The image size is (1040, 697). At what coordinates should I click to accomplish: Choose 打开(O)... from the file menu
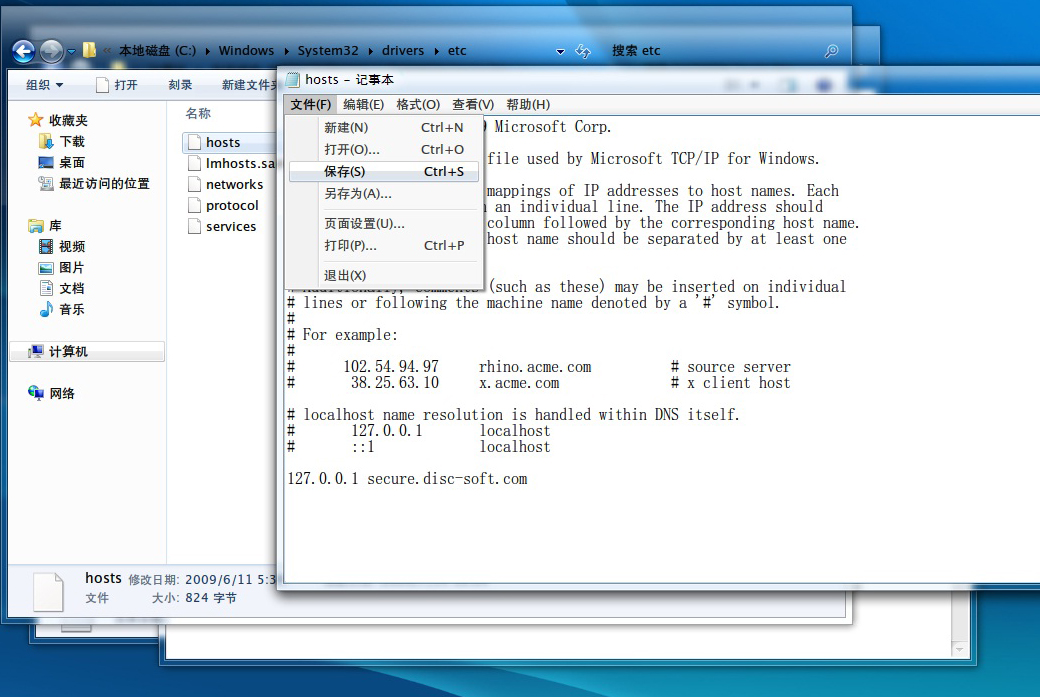[x=384, y=150]
